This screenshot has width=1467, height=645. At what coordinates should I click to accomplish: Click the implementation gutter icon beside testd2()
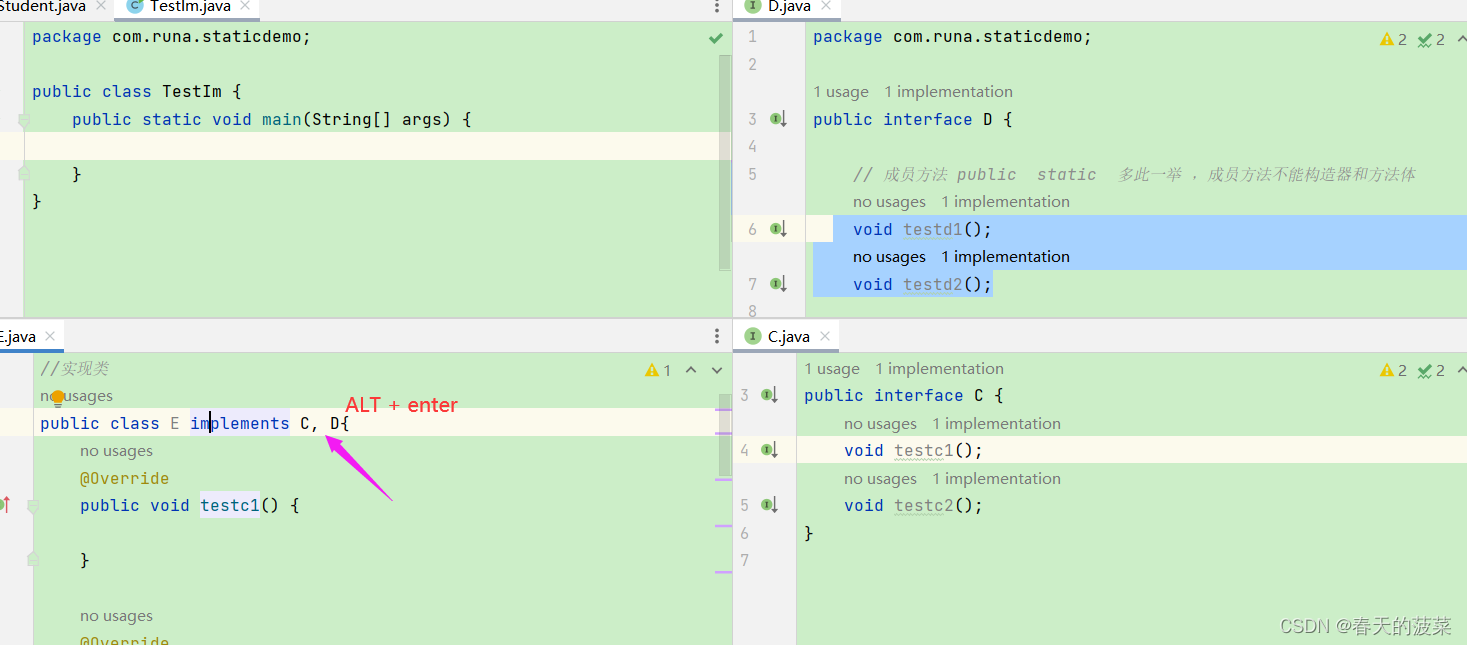pos(775,283)
